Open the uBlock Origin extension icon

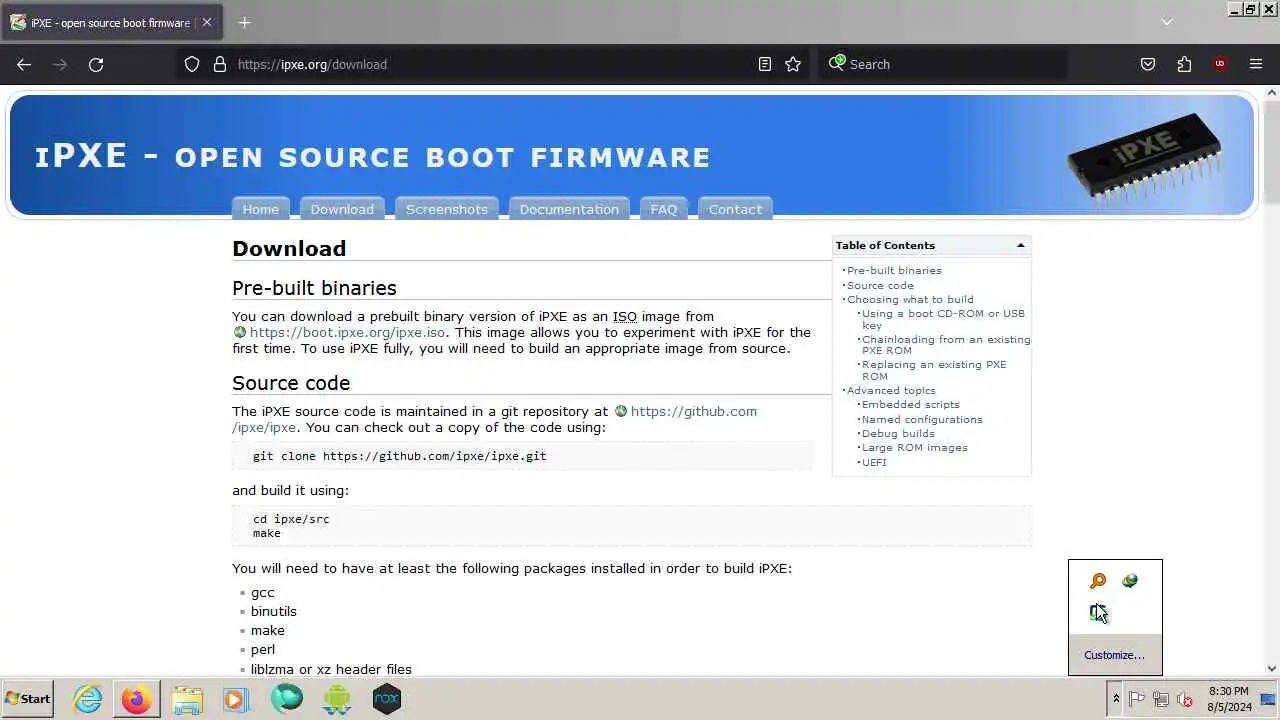(x=1220, y=64)
